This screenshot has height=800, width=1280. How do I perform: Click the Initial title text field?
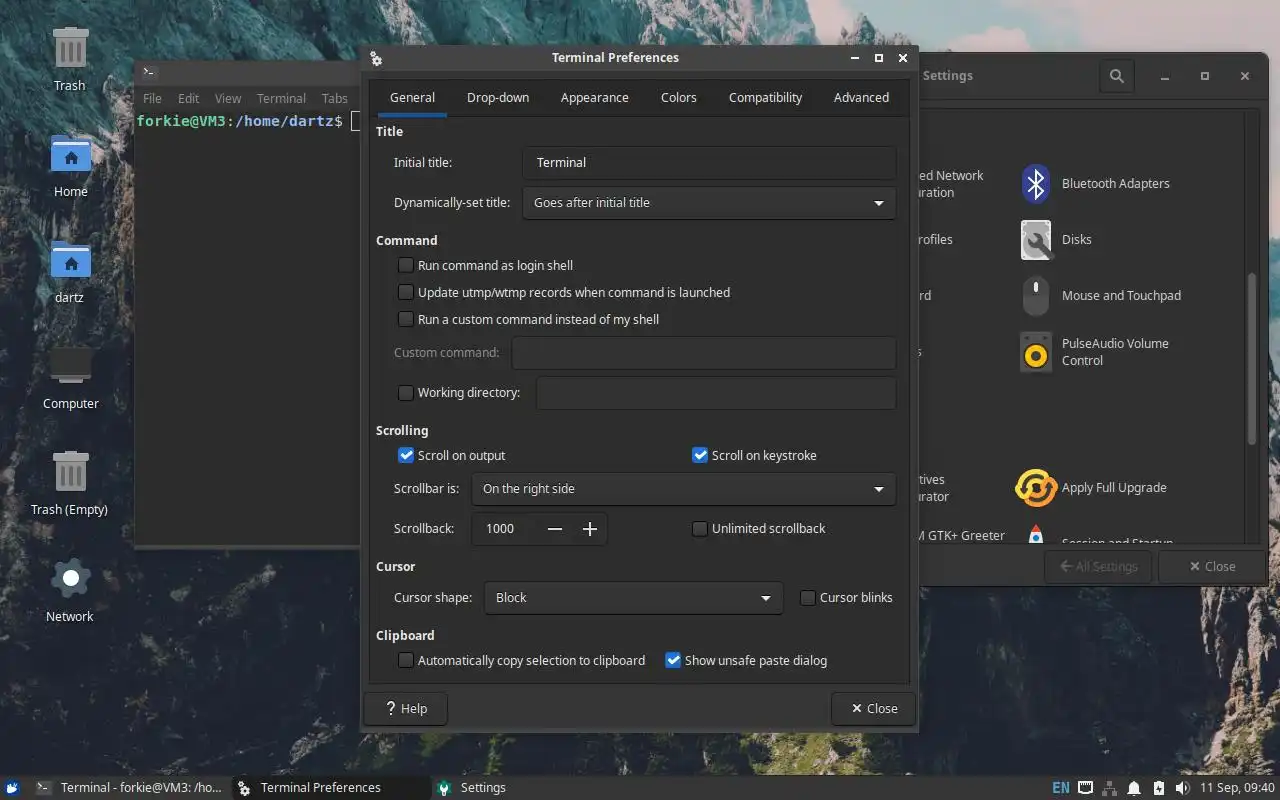click(709, 163)
